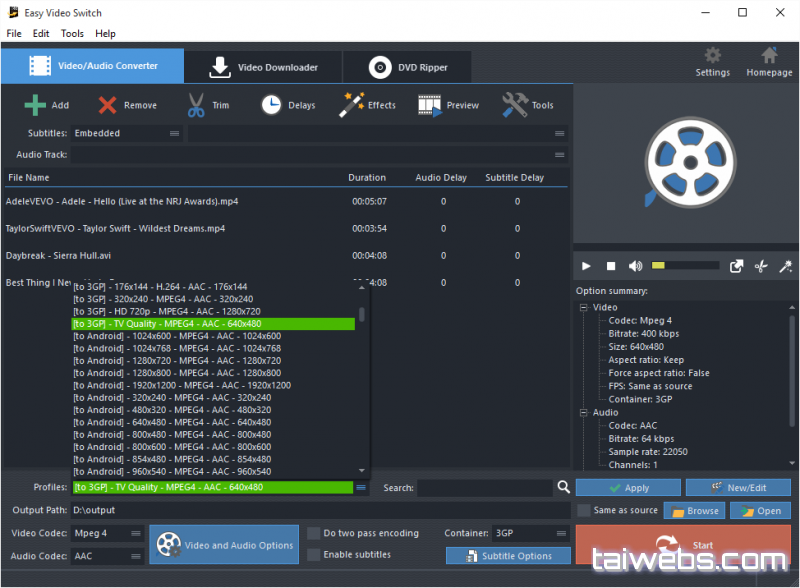The image size is (800, 588).
Task: Click the Subtitle Options button
Action: click(507, 556)
